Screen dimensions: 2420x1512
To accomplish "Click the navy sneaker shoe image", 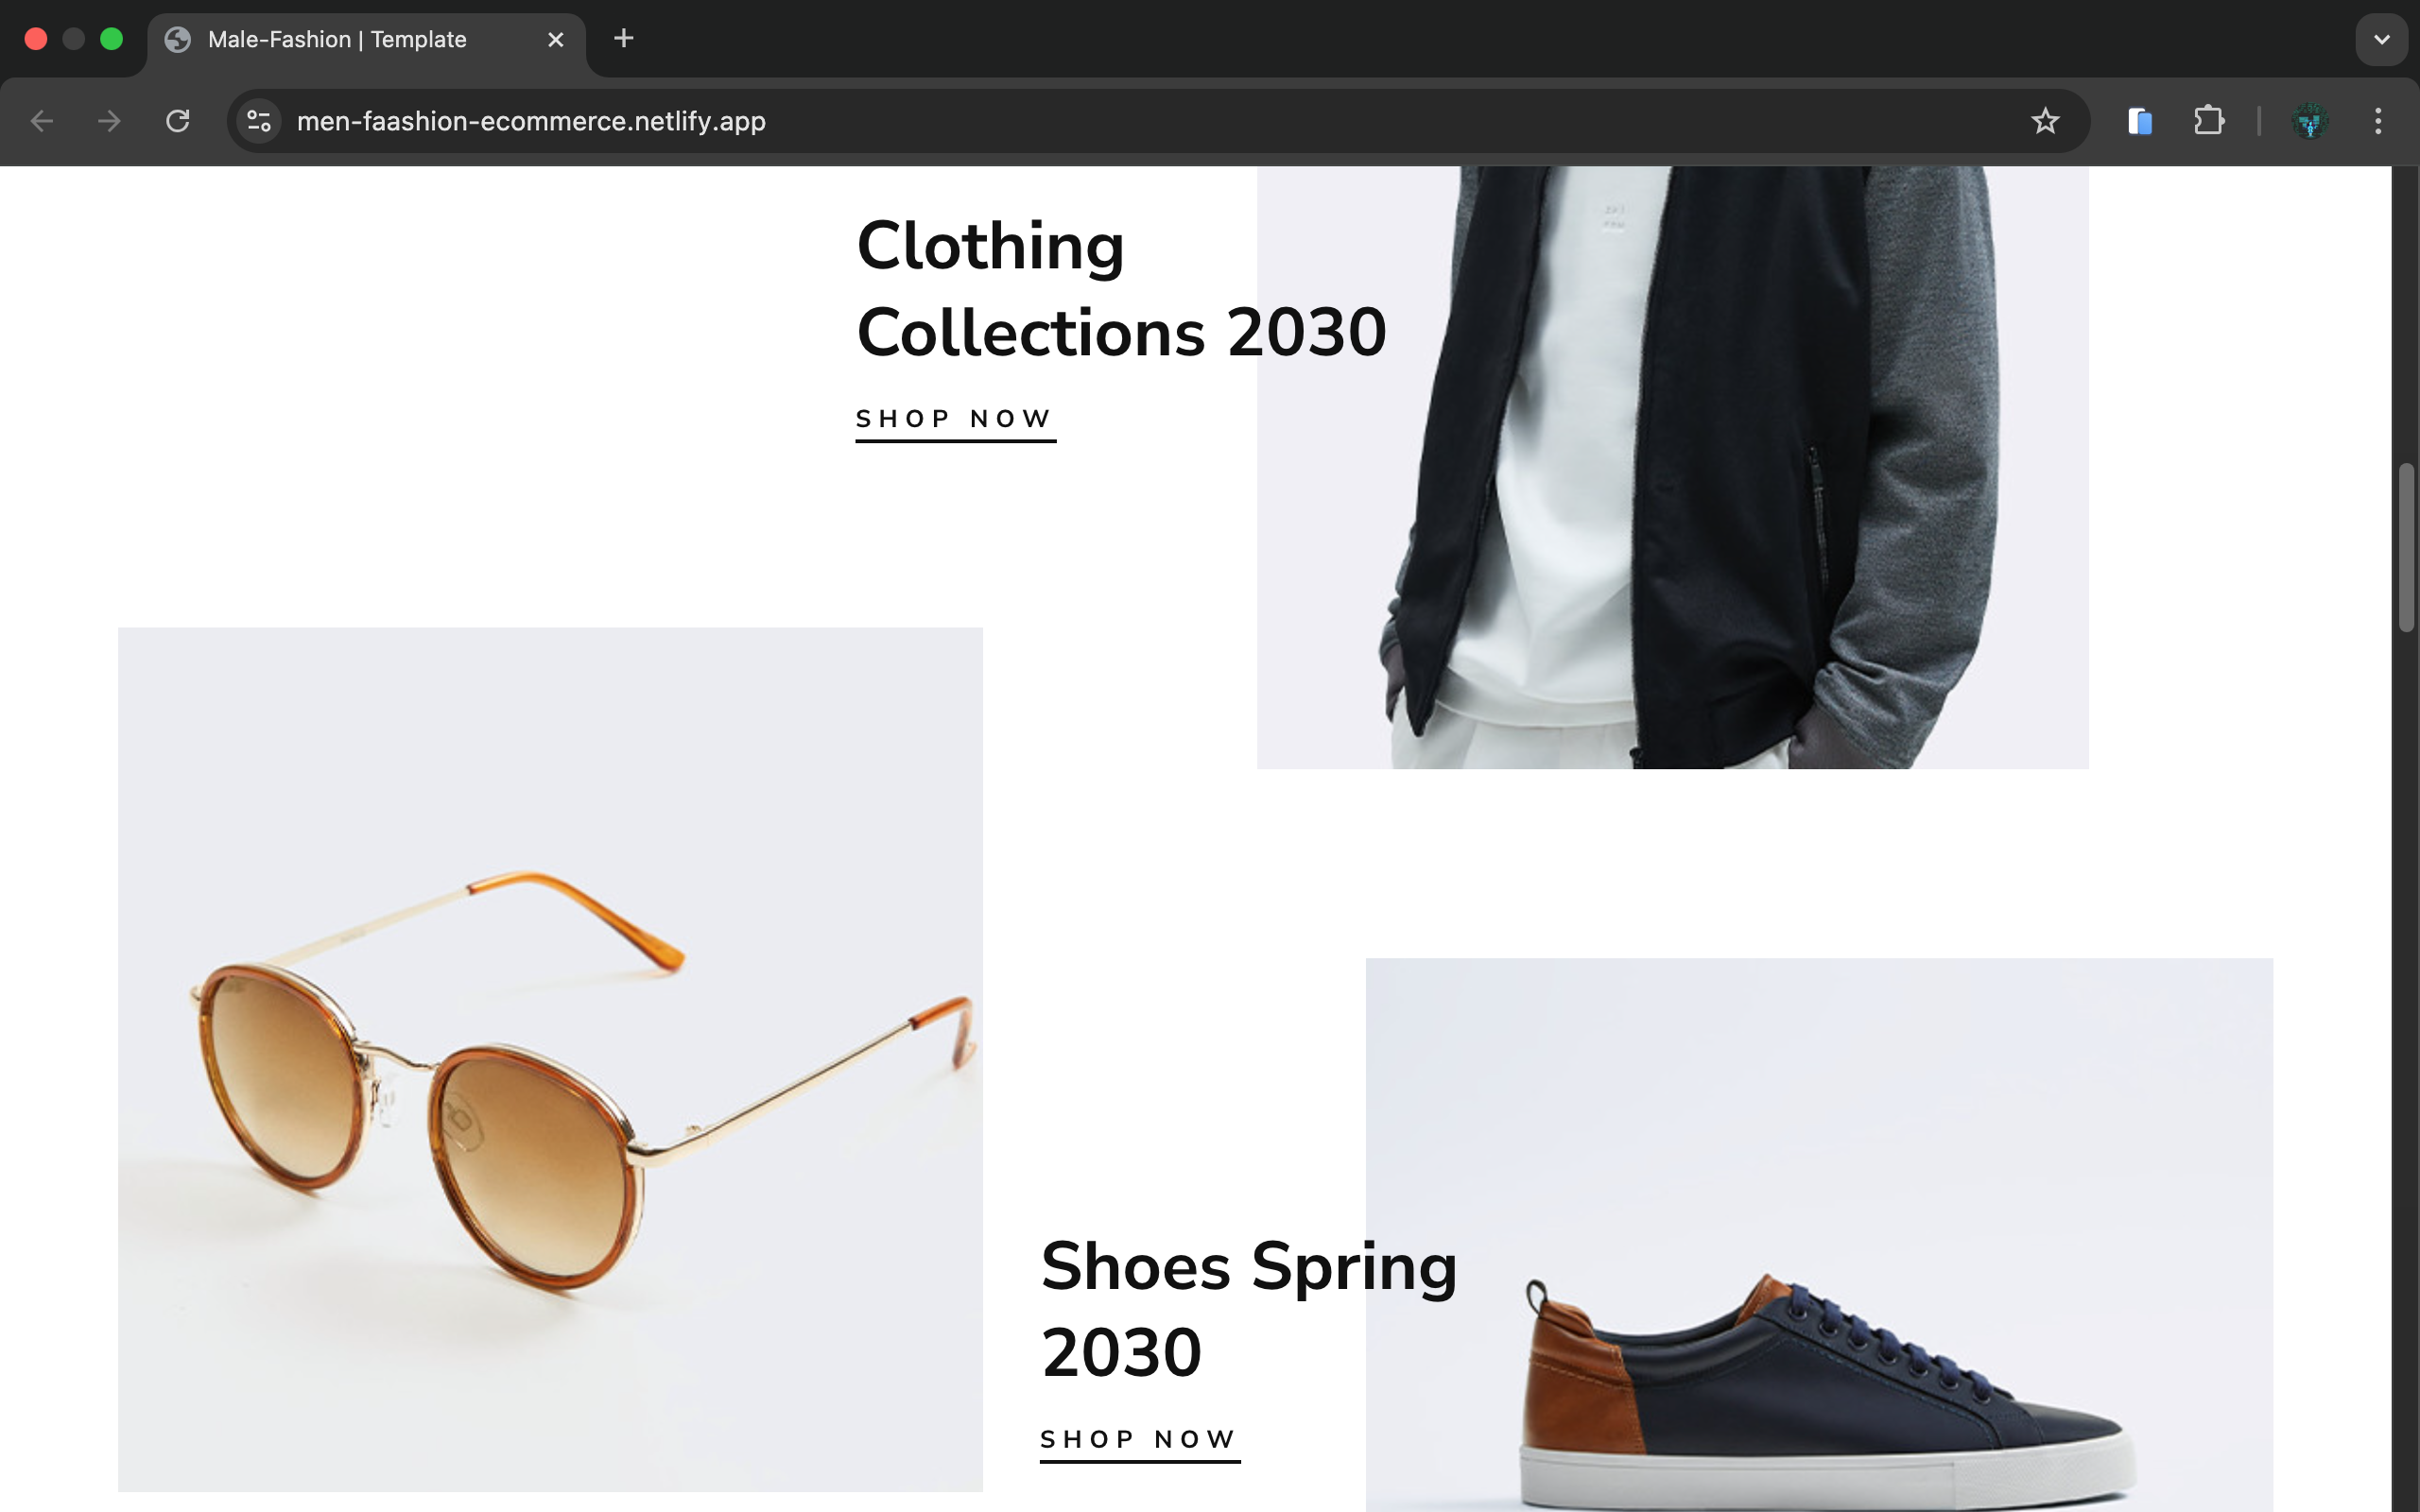I will (x=1819, y=1235).
